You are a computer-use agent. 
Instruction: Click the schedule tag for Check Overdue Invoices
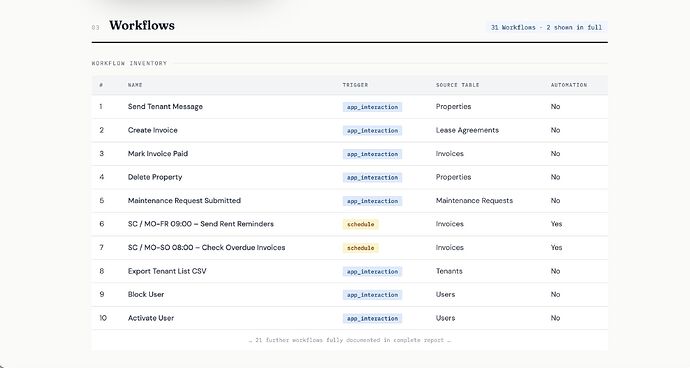pos(360,248)
